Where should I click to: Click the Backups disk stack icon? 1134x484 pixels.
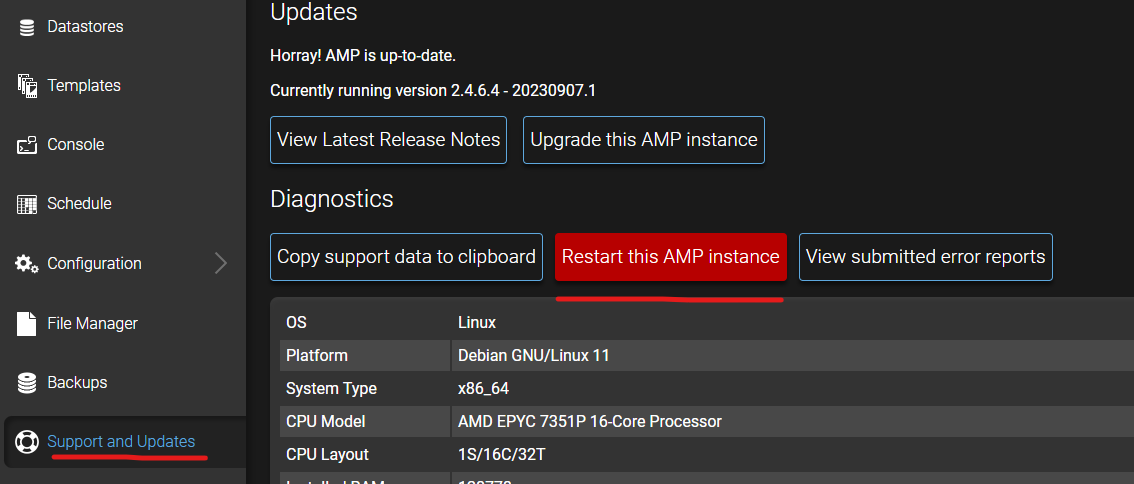click(x=27, y=383)
